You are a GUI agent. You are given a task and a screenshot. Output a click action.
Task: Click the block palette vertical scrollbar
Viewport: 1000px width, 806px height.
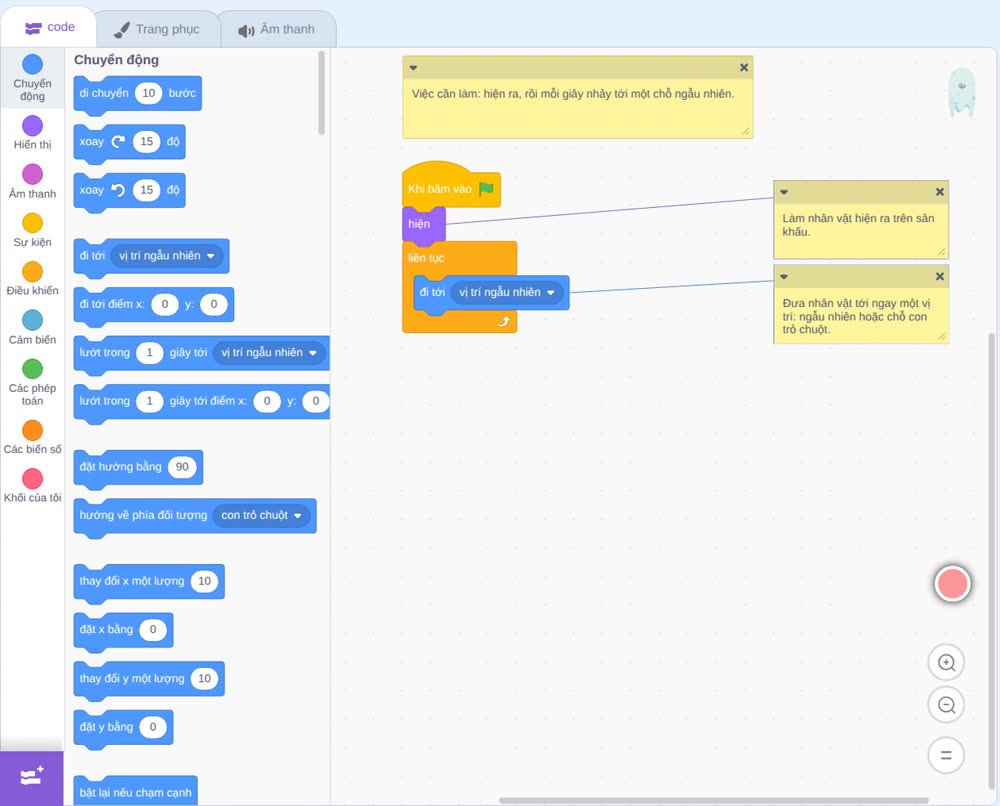click(x=321, y=93)
